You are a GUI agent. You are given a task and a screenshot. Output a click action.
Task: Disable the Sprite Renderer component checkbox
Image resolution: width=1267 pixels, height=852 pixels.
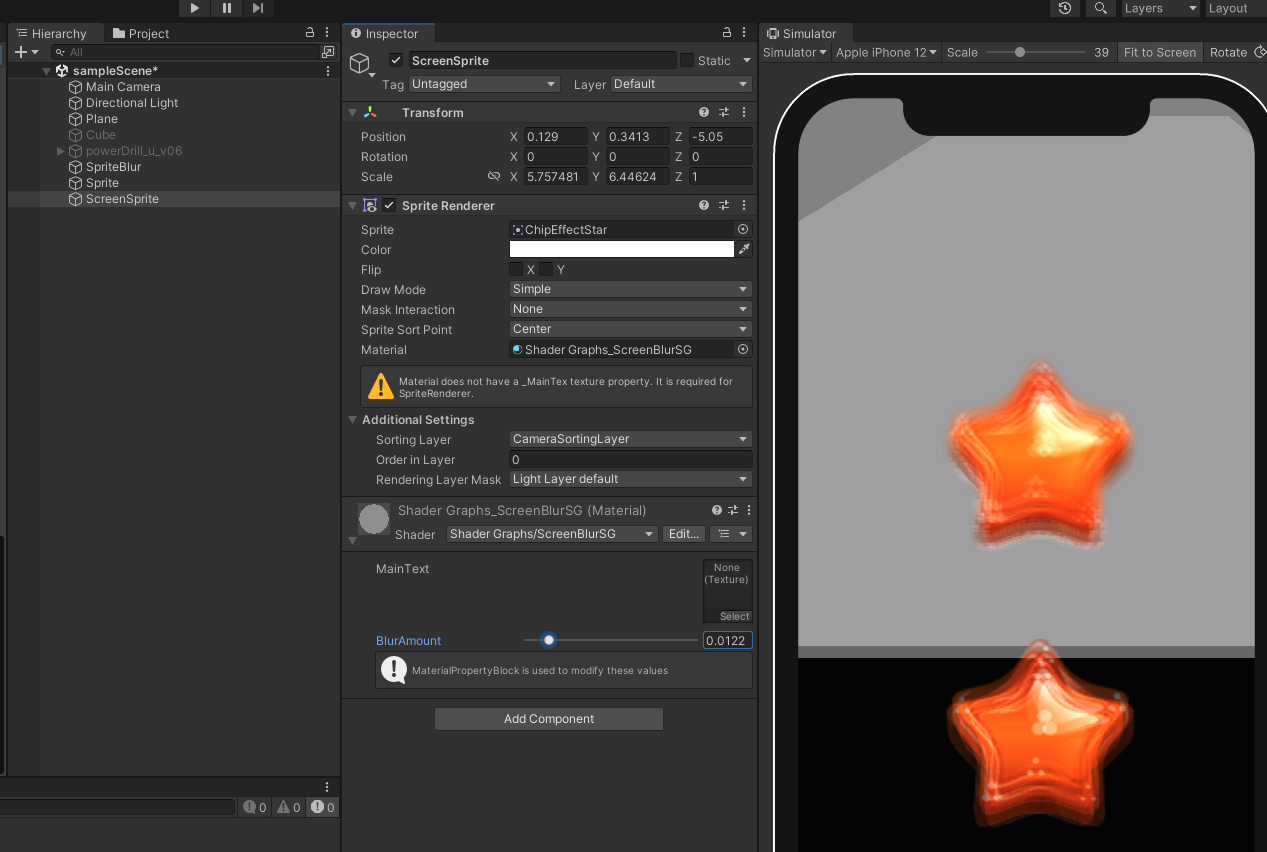[389, 205]
